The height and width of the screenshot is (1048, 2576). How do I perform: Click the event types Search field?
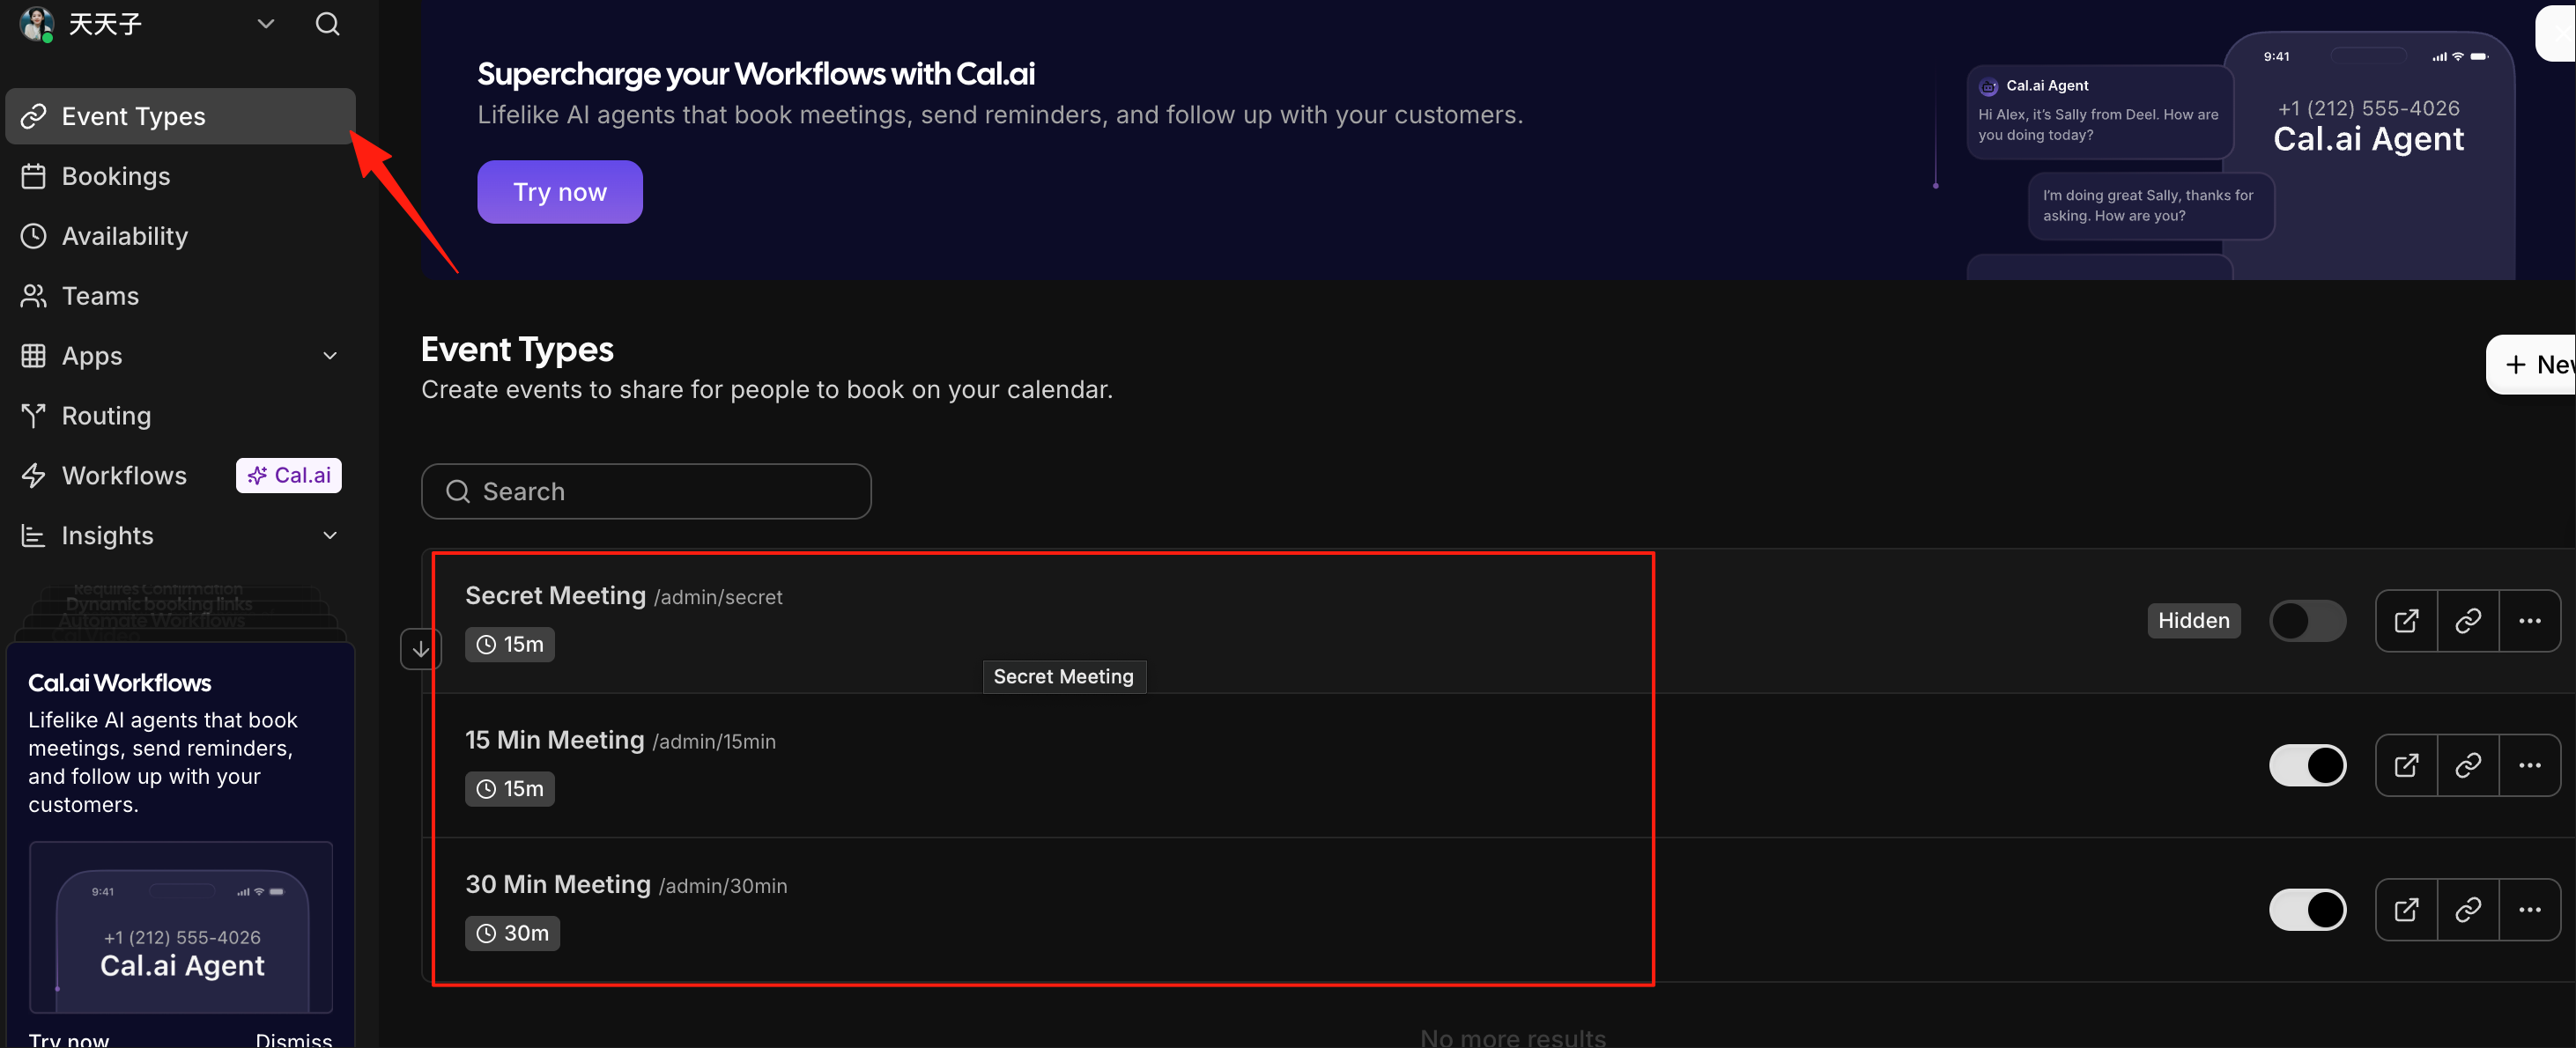coord(646,491)
